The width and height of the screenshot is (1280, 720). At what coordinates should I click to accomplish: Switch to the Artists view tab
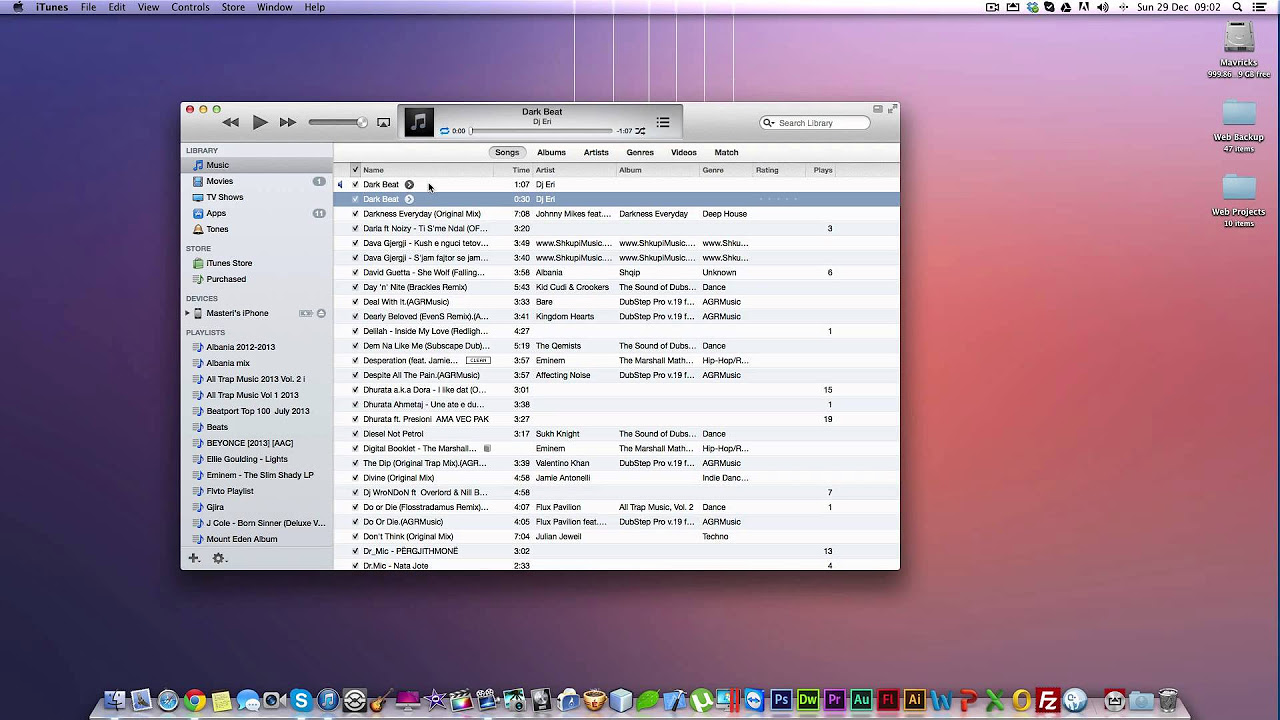click(x=596, y=152)
